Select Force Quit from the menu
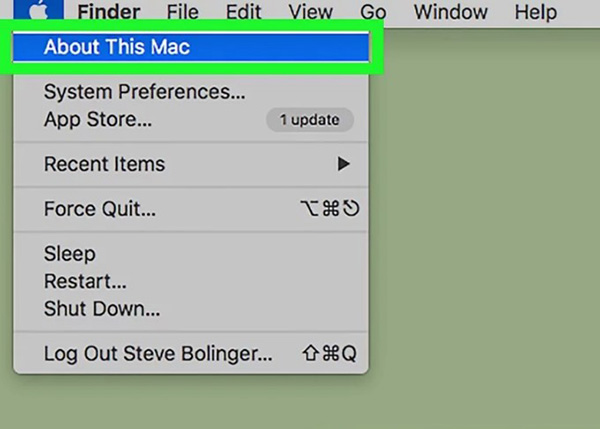600x429 pixels. [100, 210]
